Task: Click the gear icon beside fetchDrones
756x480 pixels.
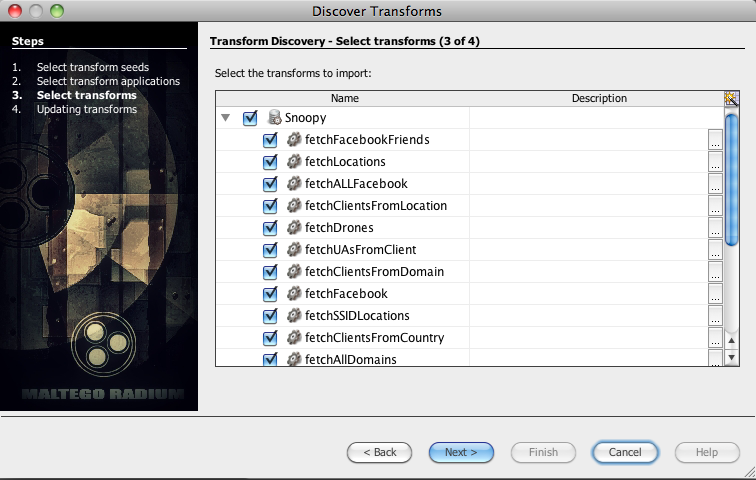Action: [294, 228]
